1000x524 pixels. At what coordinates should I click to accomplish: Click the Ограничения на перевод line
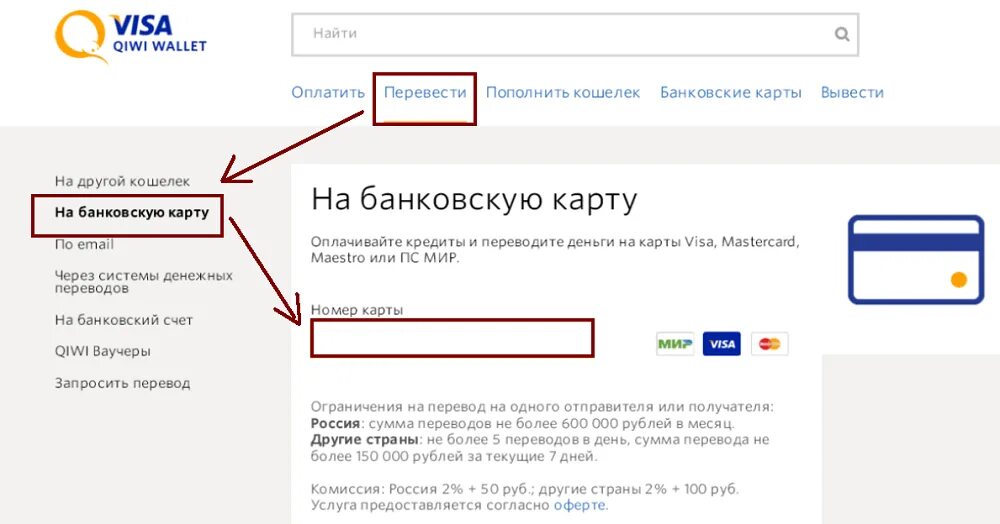point(542,407)
